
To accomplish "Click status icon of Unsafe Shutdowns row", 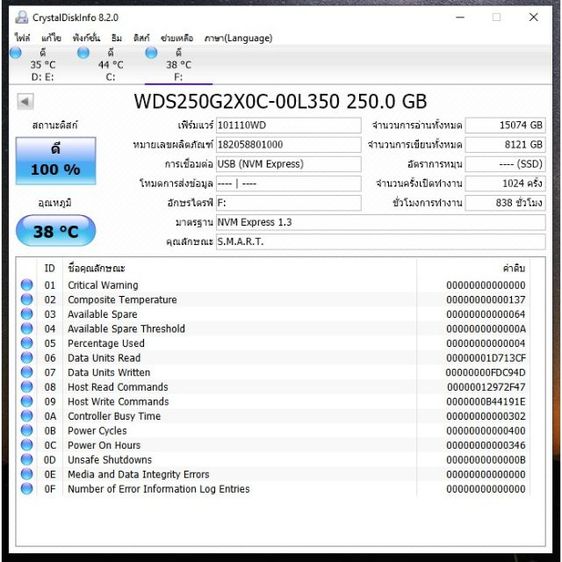I will pos(27,459).
